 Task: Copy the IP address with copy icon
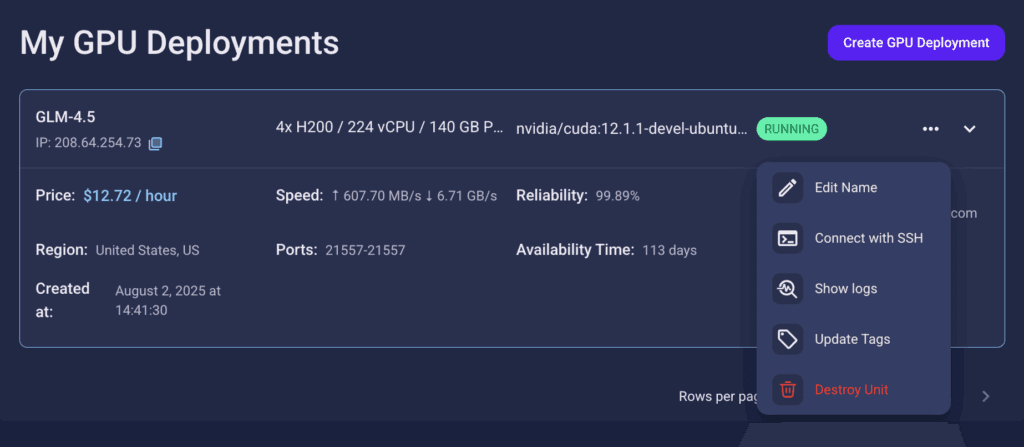155,144
